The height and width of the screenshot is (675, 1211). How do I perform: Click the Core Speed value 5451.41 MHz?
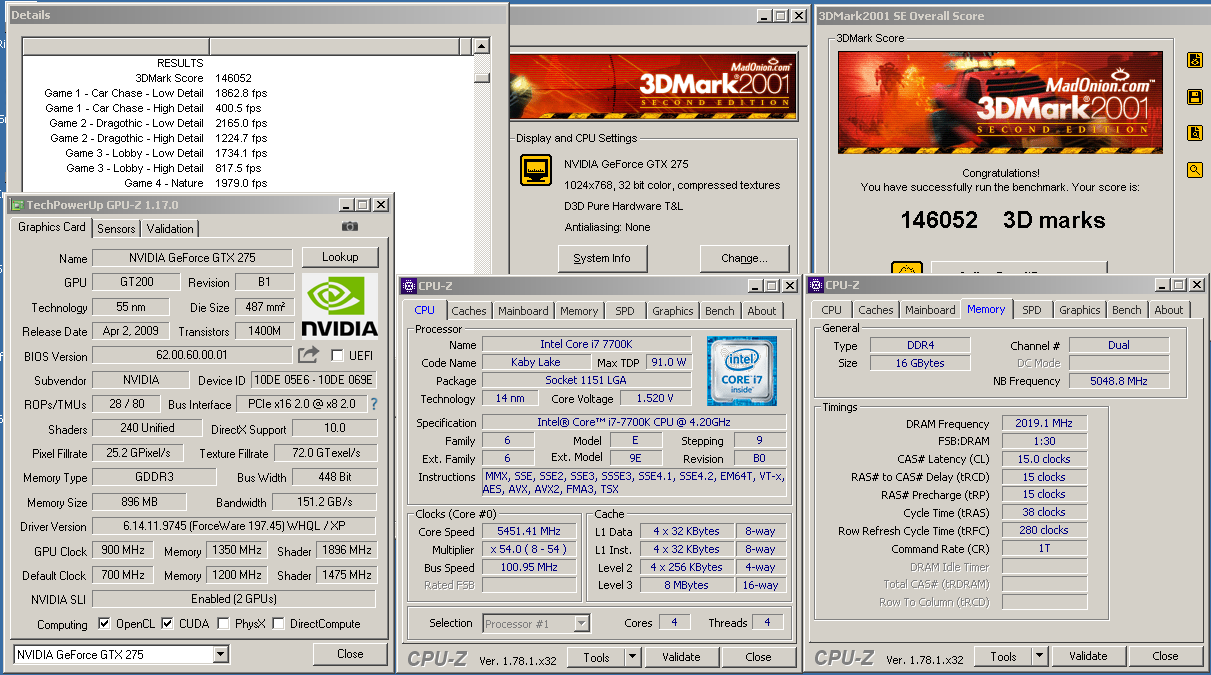point(530,532)
